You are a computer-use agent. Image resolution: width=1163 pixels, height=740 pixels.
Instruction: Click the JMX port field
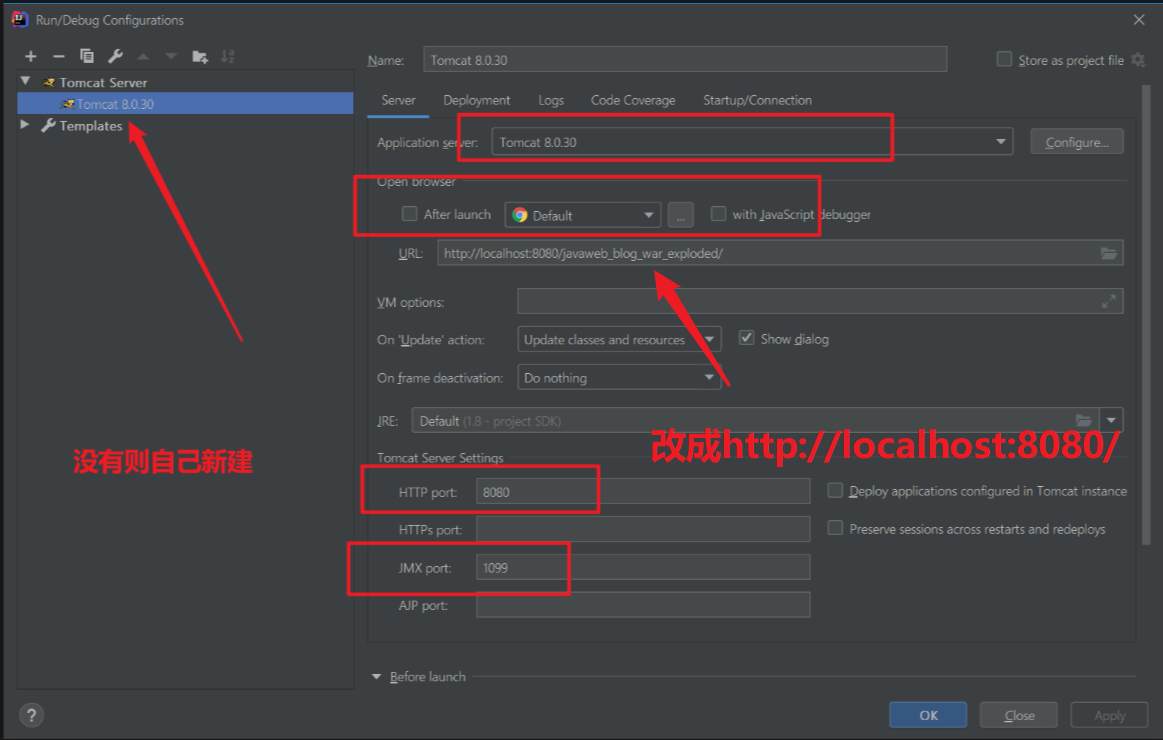click(x=642, y=566)
